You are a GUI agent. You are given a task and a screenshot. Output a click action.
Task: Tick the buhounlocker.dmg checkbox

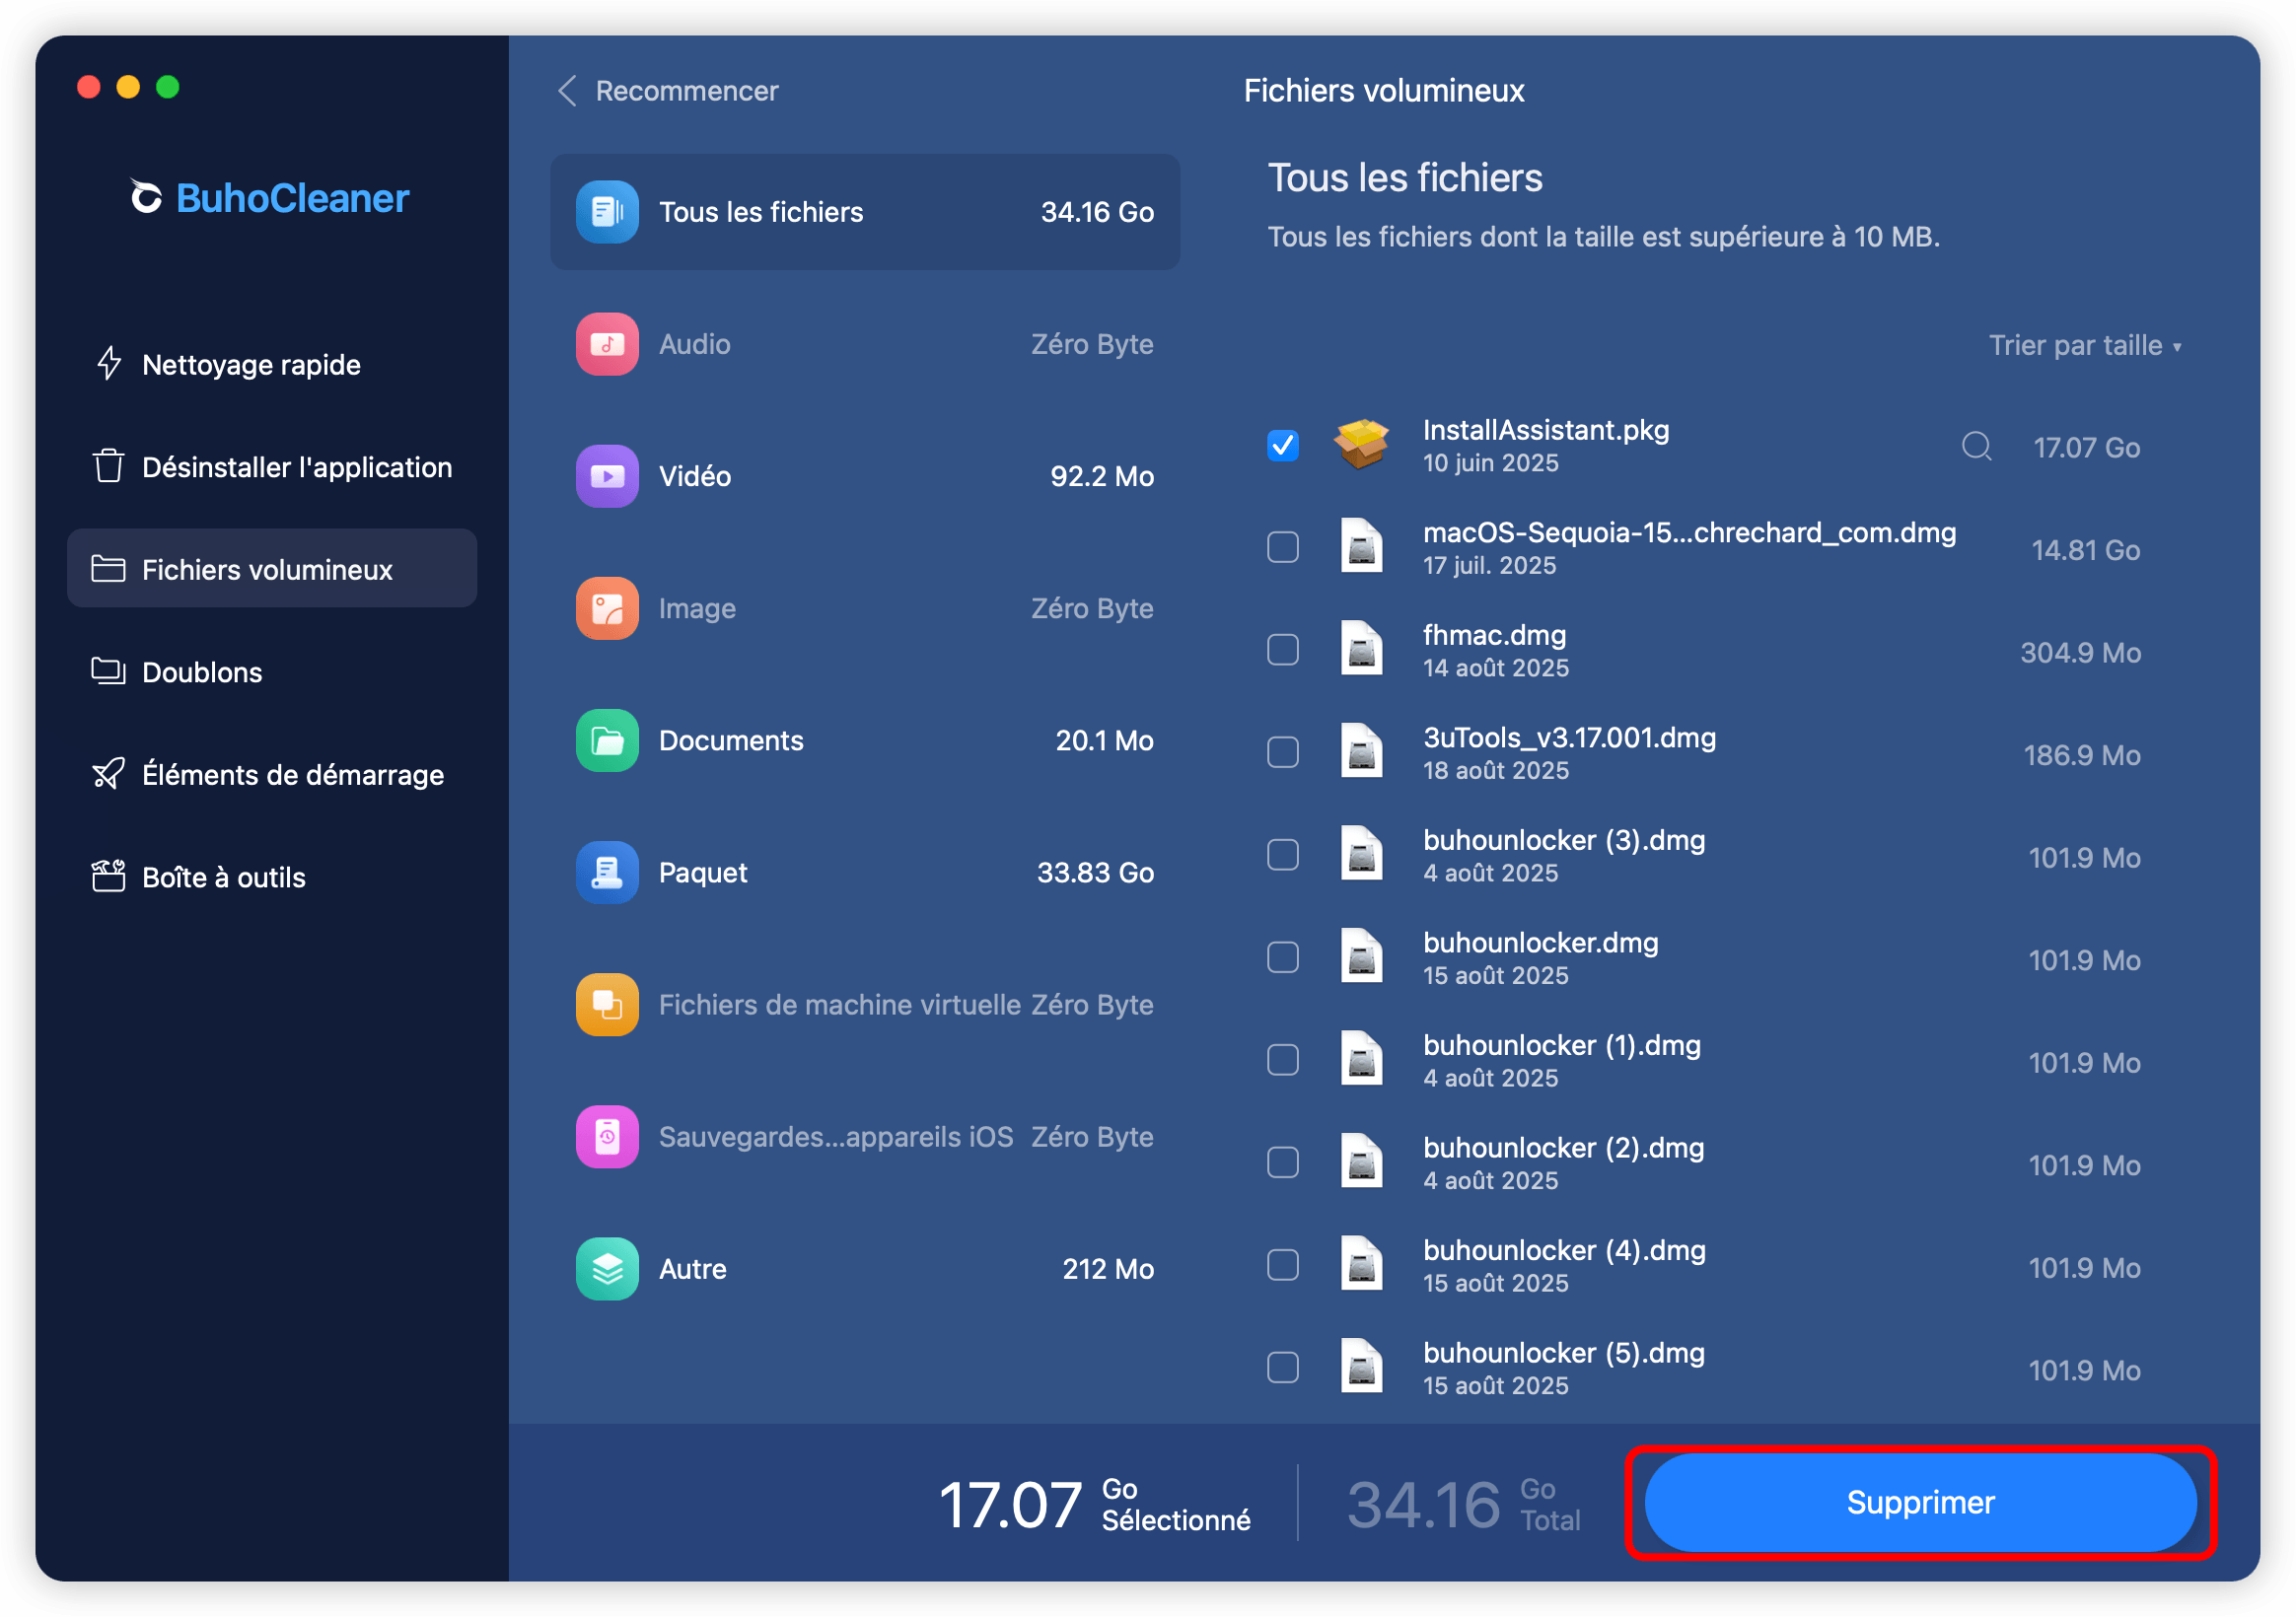(1283, 957)
